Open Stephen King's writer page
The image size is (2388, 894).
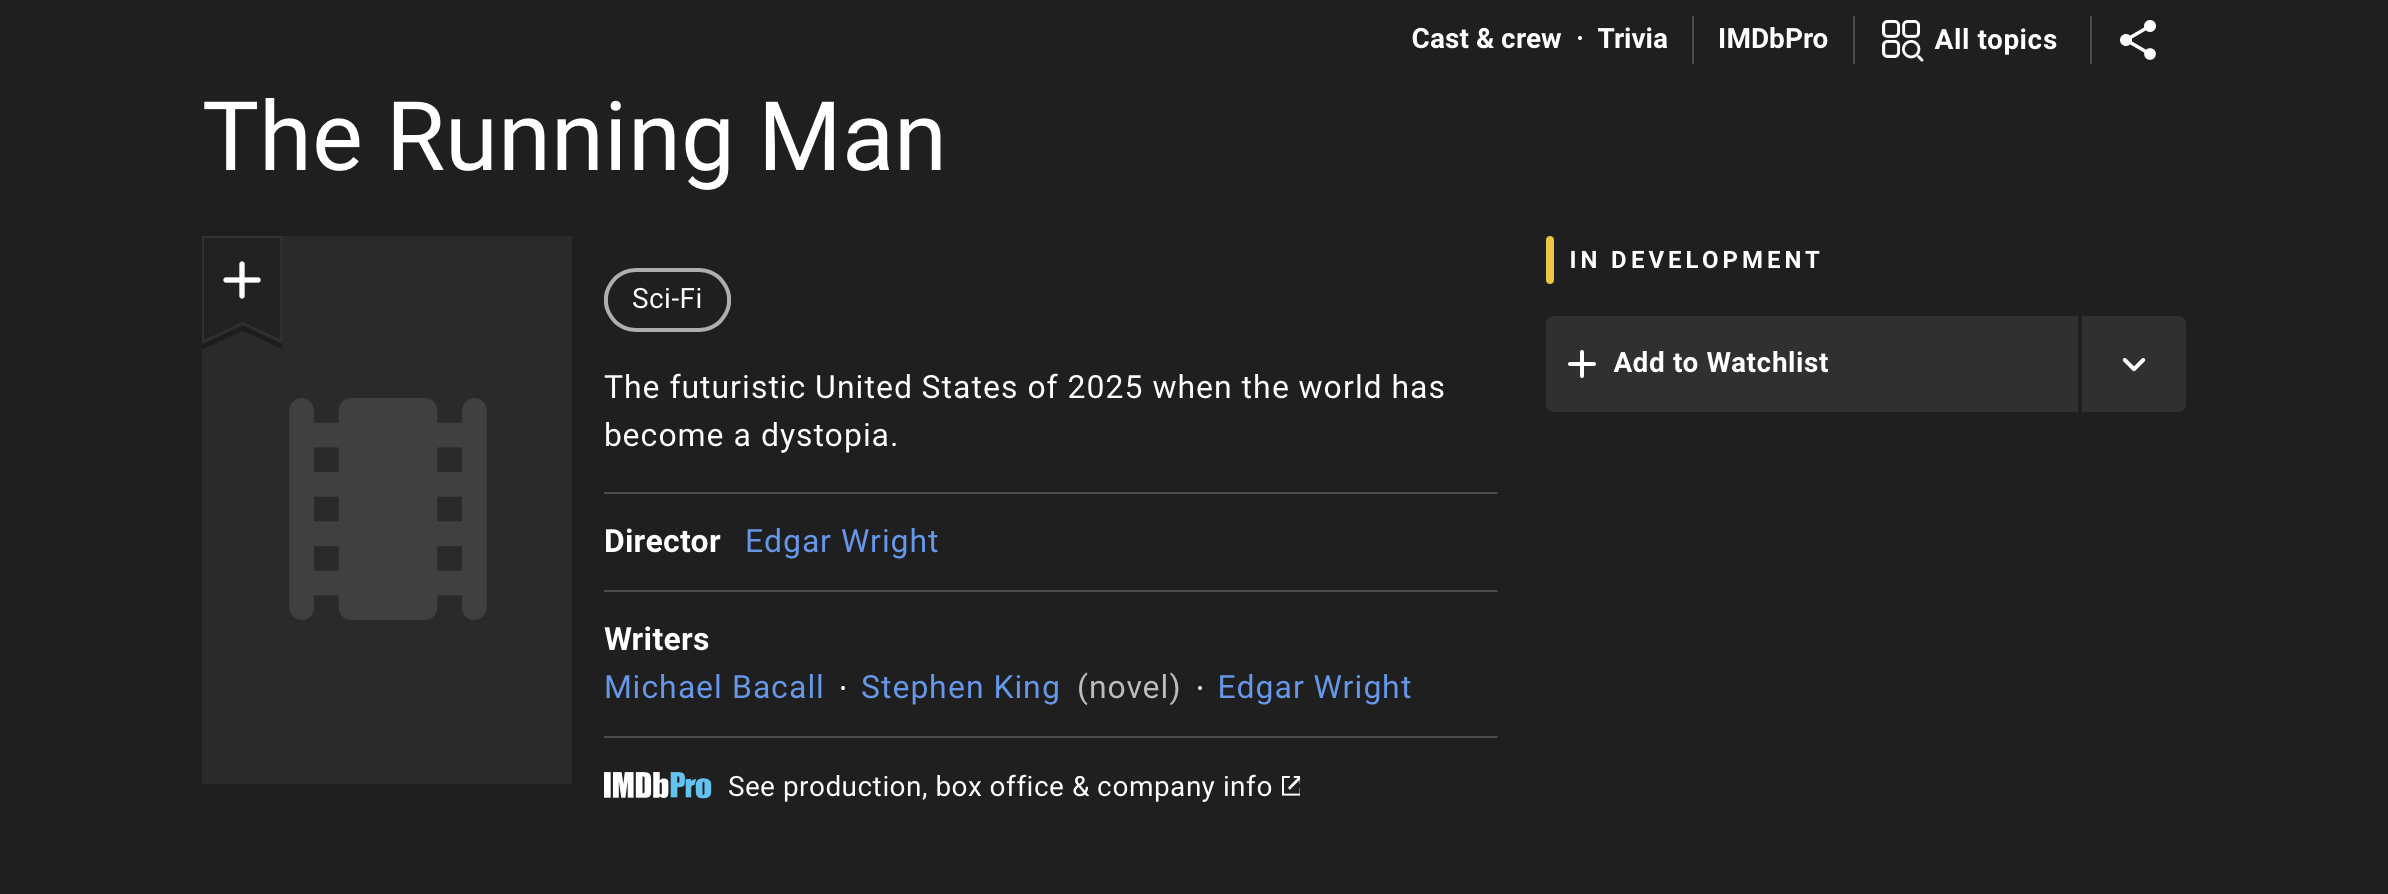[x=960, y=687]
